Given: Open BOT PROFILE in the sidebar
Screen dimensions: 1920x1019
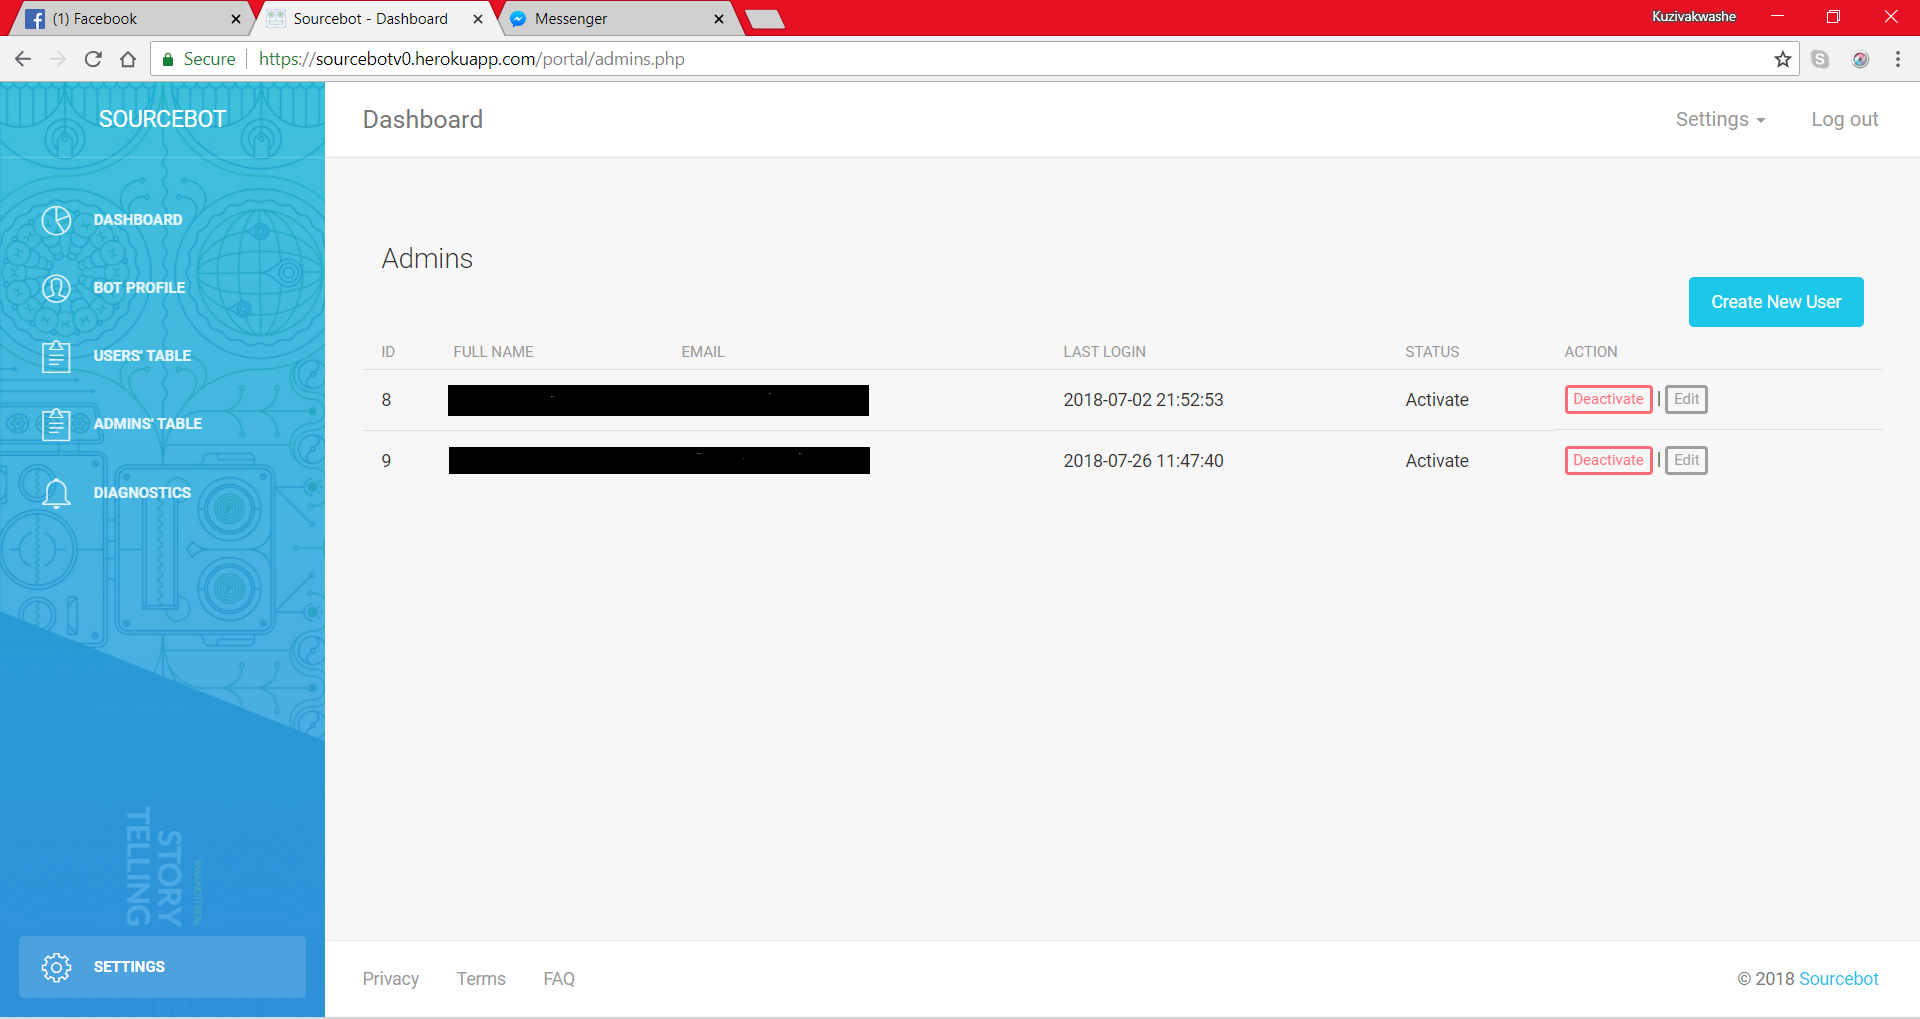Looking at the screenshot, I should [x=139, y=288].
